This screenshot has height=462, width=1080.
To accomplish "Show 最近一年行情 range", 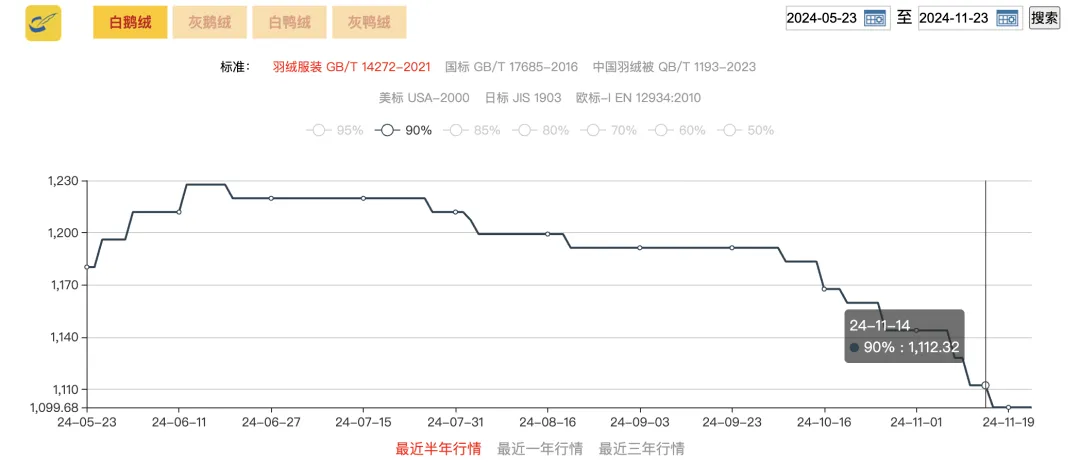I will [540, 449].
